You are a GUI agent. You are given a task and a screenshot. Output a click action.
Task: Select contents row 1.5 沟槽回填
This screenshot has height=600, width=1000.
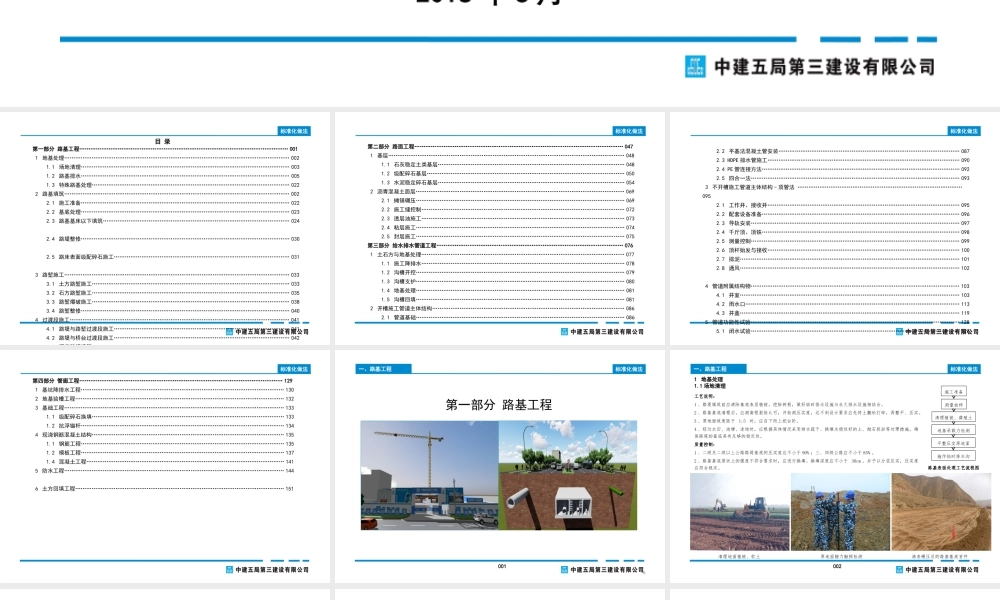(x=508, y=299)
